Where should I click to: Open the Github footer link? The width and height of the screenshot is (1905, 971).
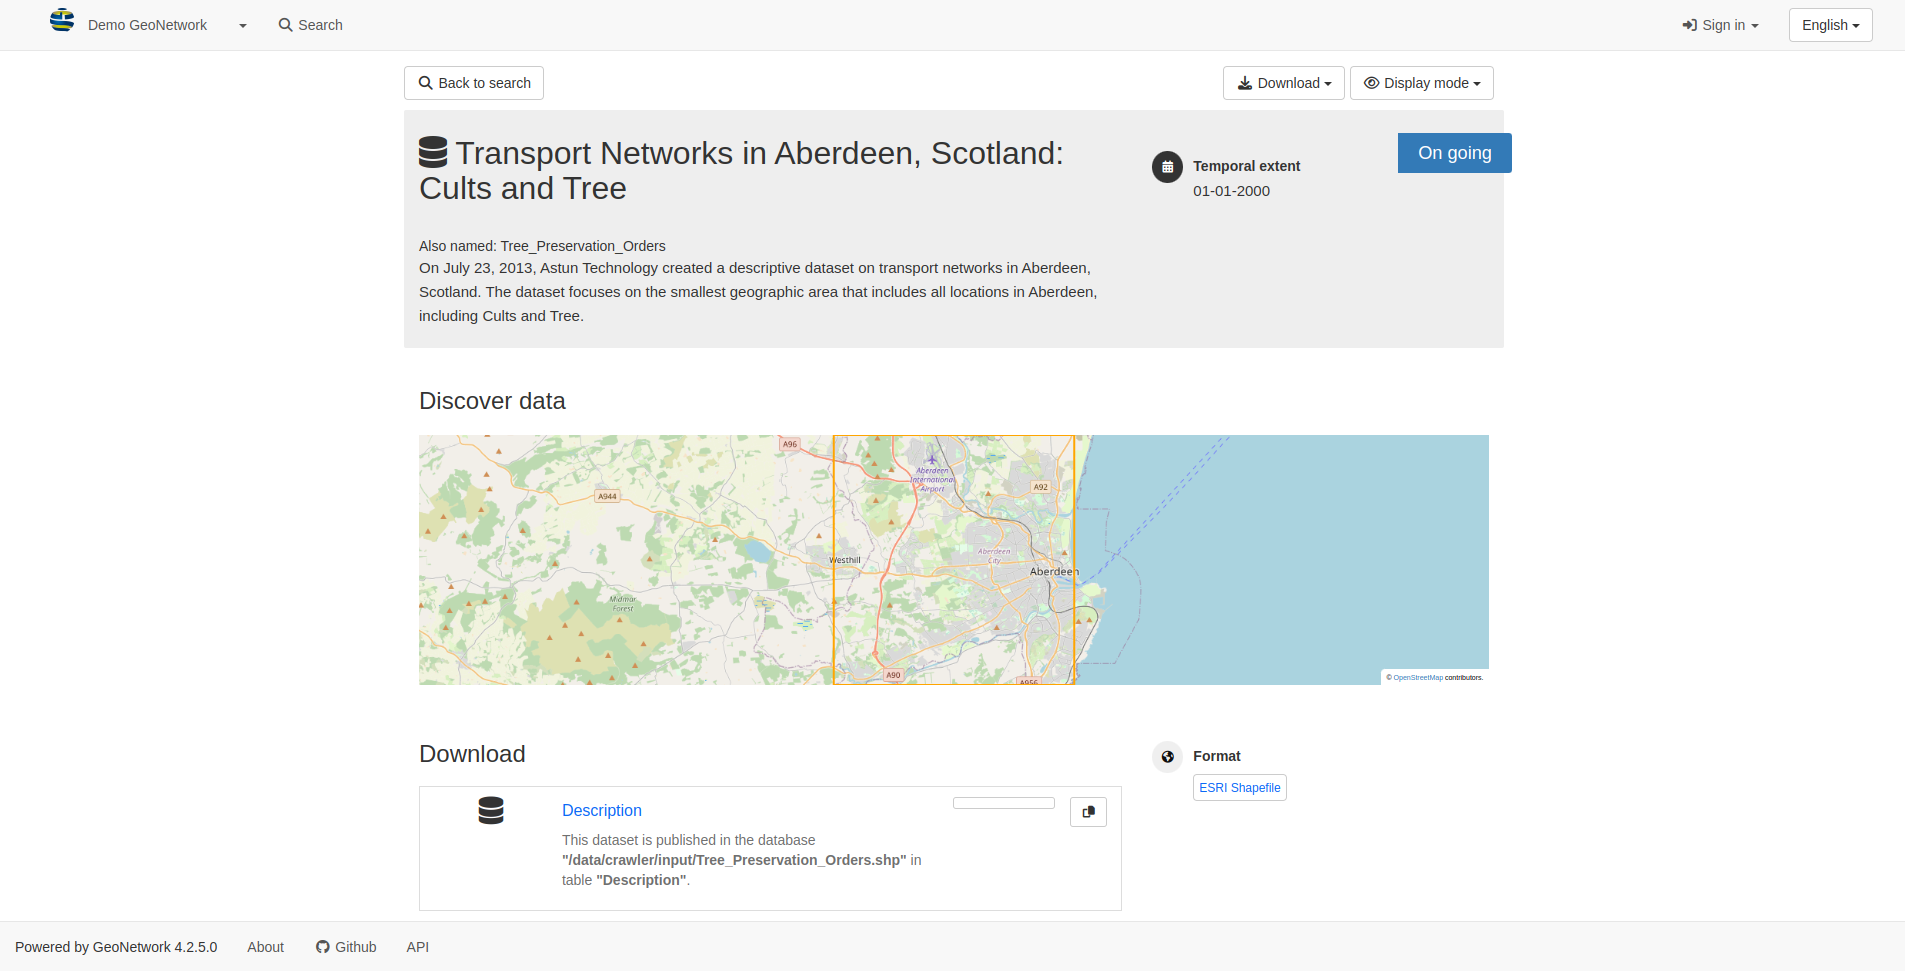346,947
